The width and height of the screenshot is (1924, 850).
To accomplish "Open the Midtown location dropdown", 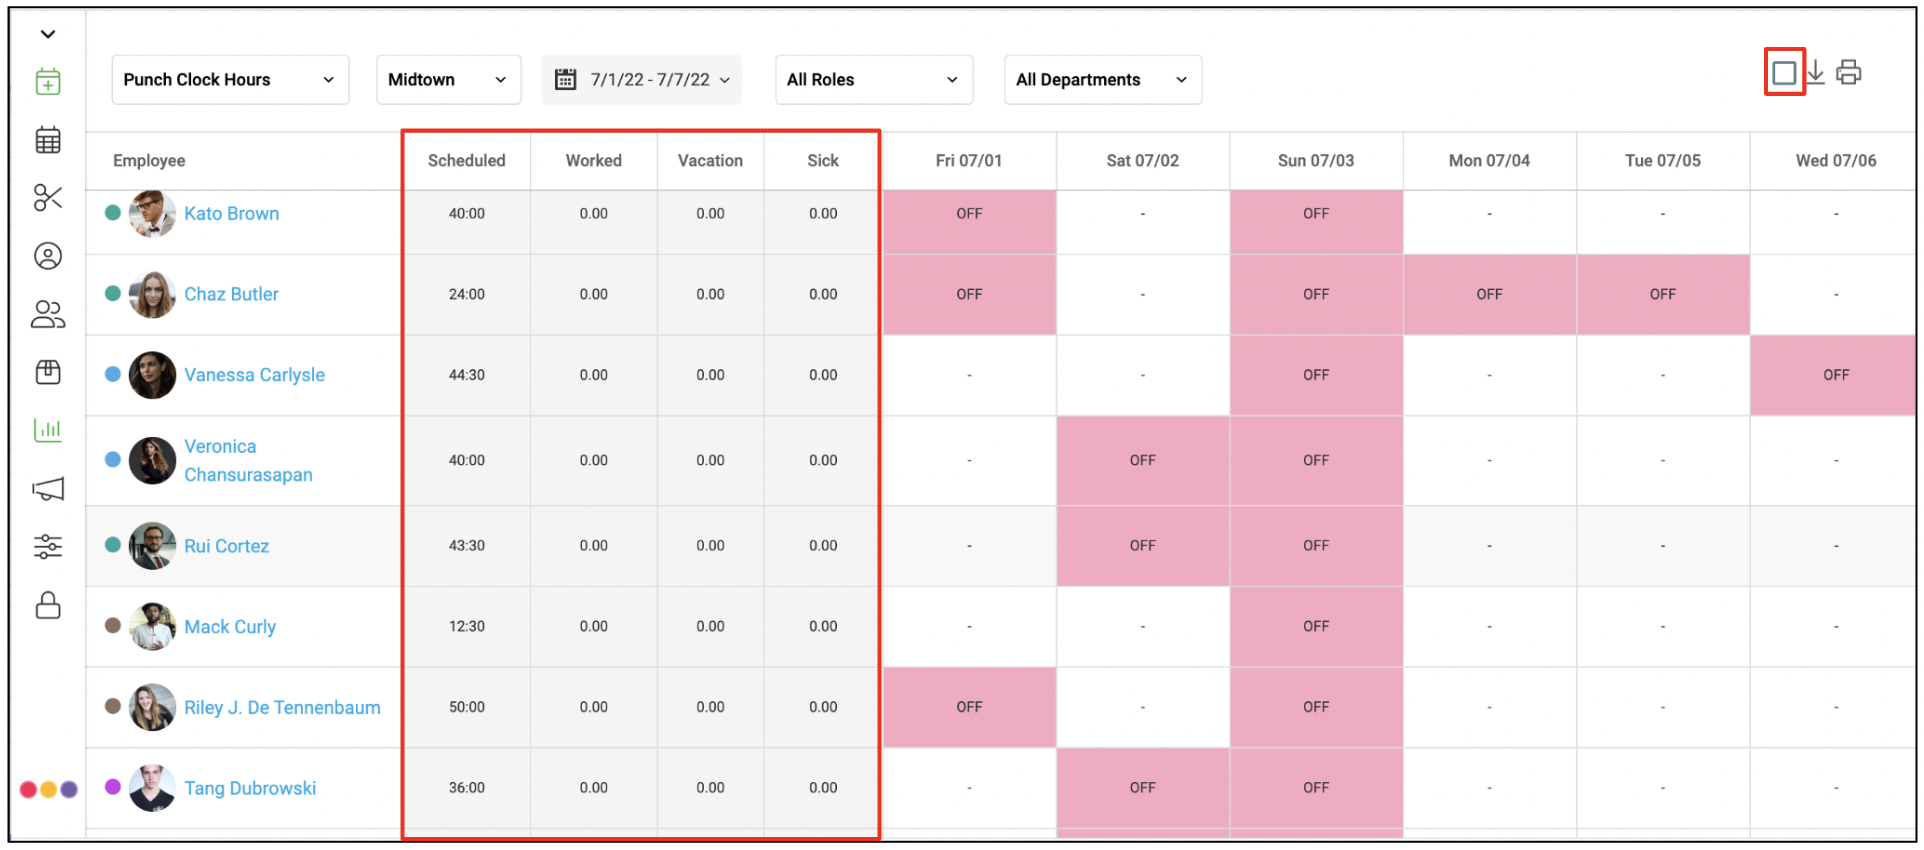I will [448, 80].
